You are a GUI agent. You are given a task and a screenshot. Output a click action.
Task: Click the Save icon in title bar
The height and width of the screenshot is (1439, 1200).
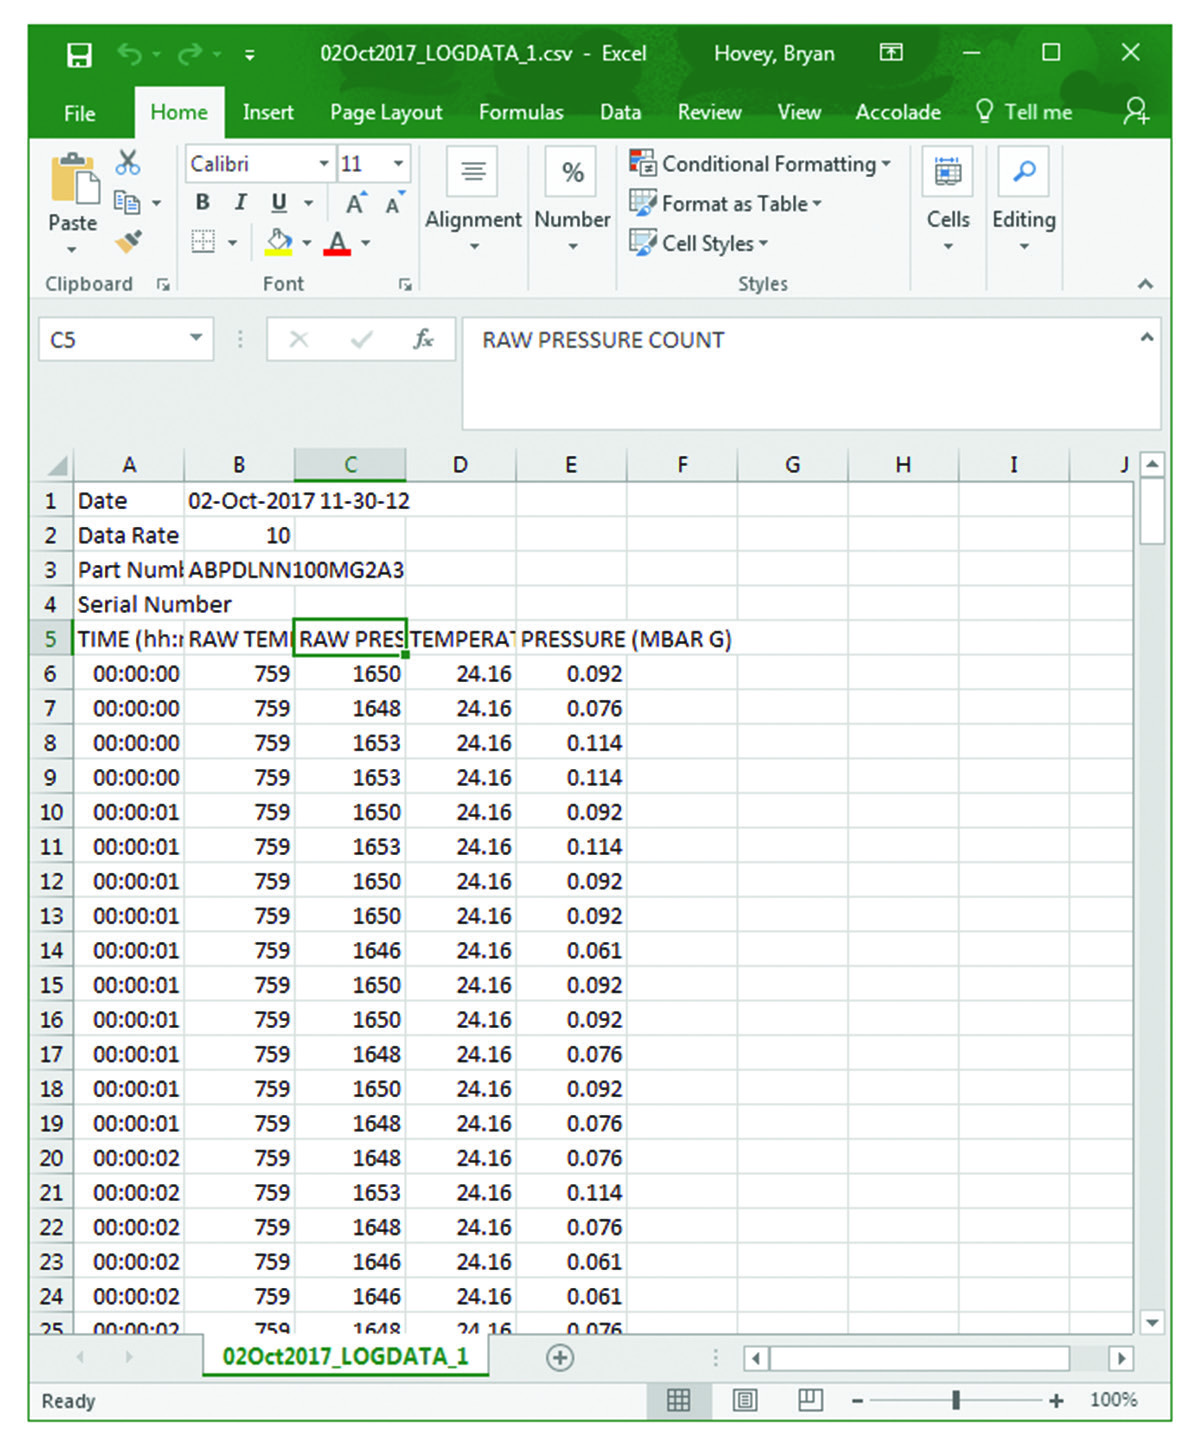click(x=79, y=54)
